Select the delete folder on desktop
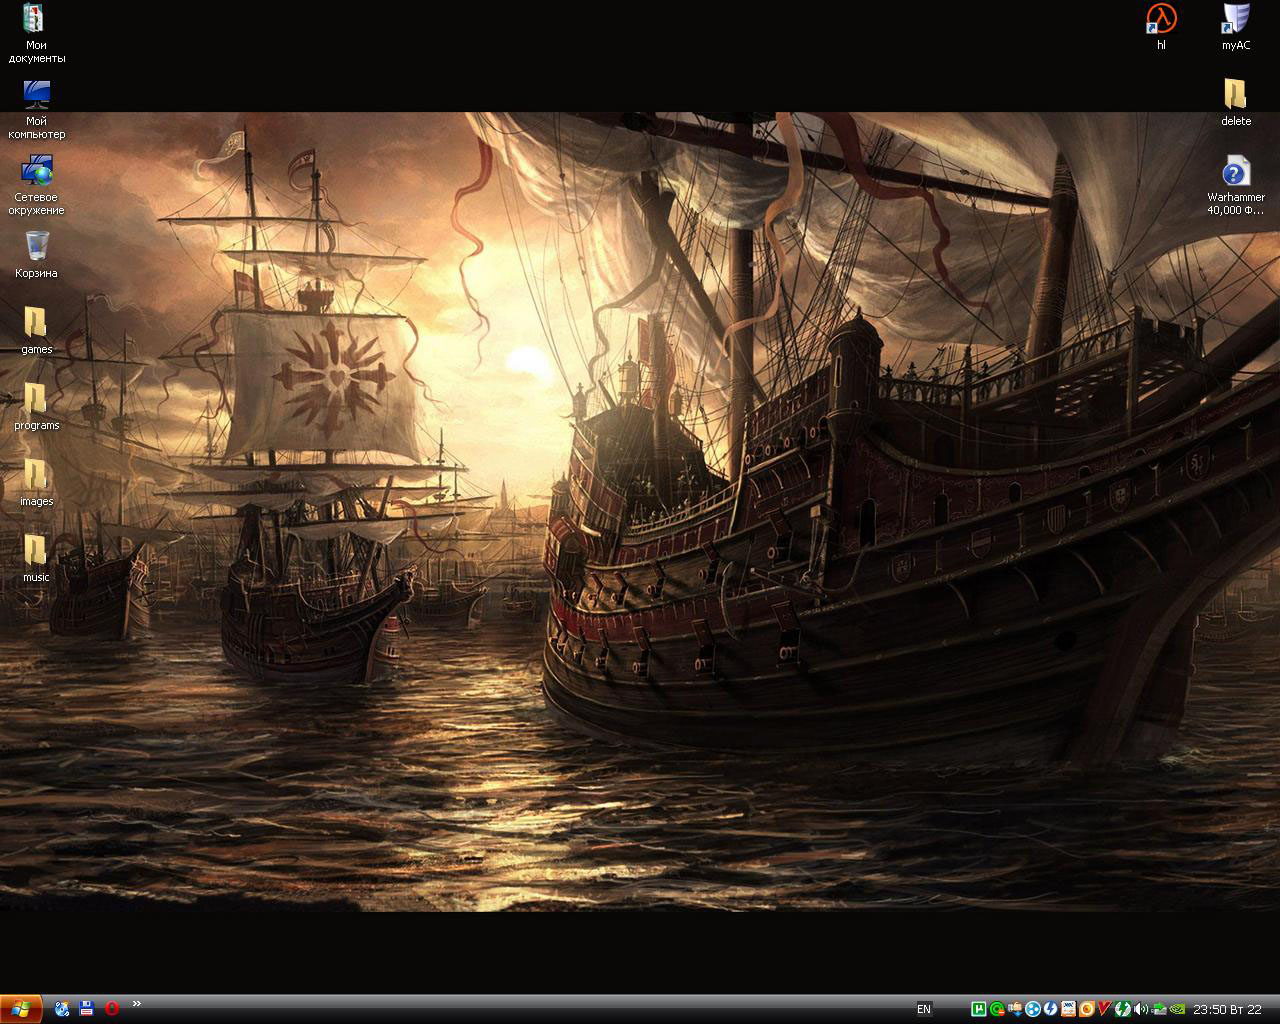 (1236, 103)
